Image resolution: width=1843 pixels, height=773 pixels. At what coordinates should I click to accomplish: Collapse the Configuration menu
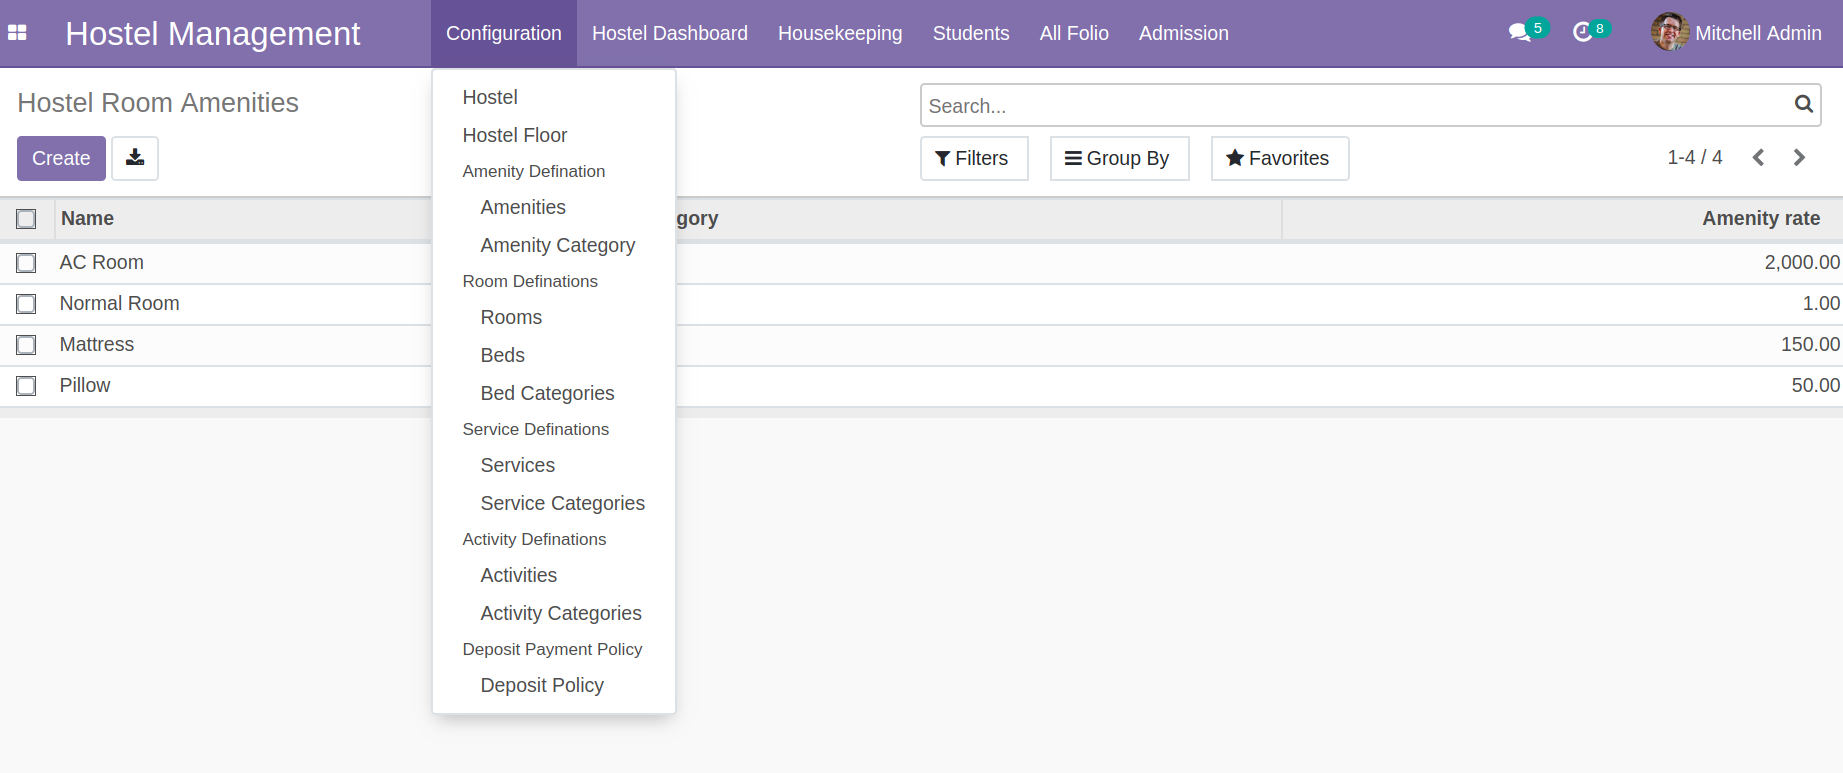[504, 33]
